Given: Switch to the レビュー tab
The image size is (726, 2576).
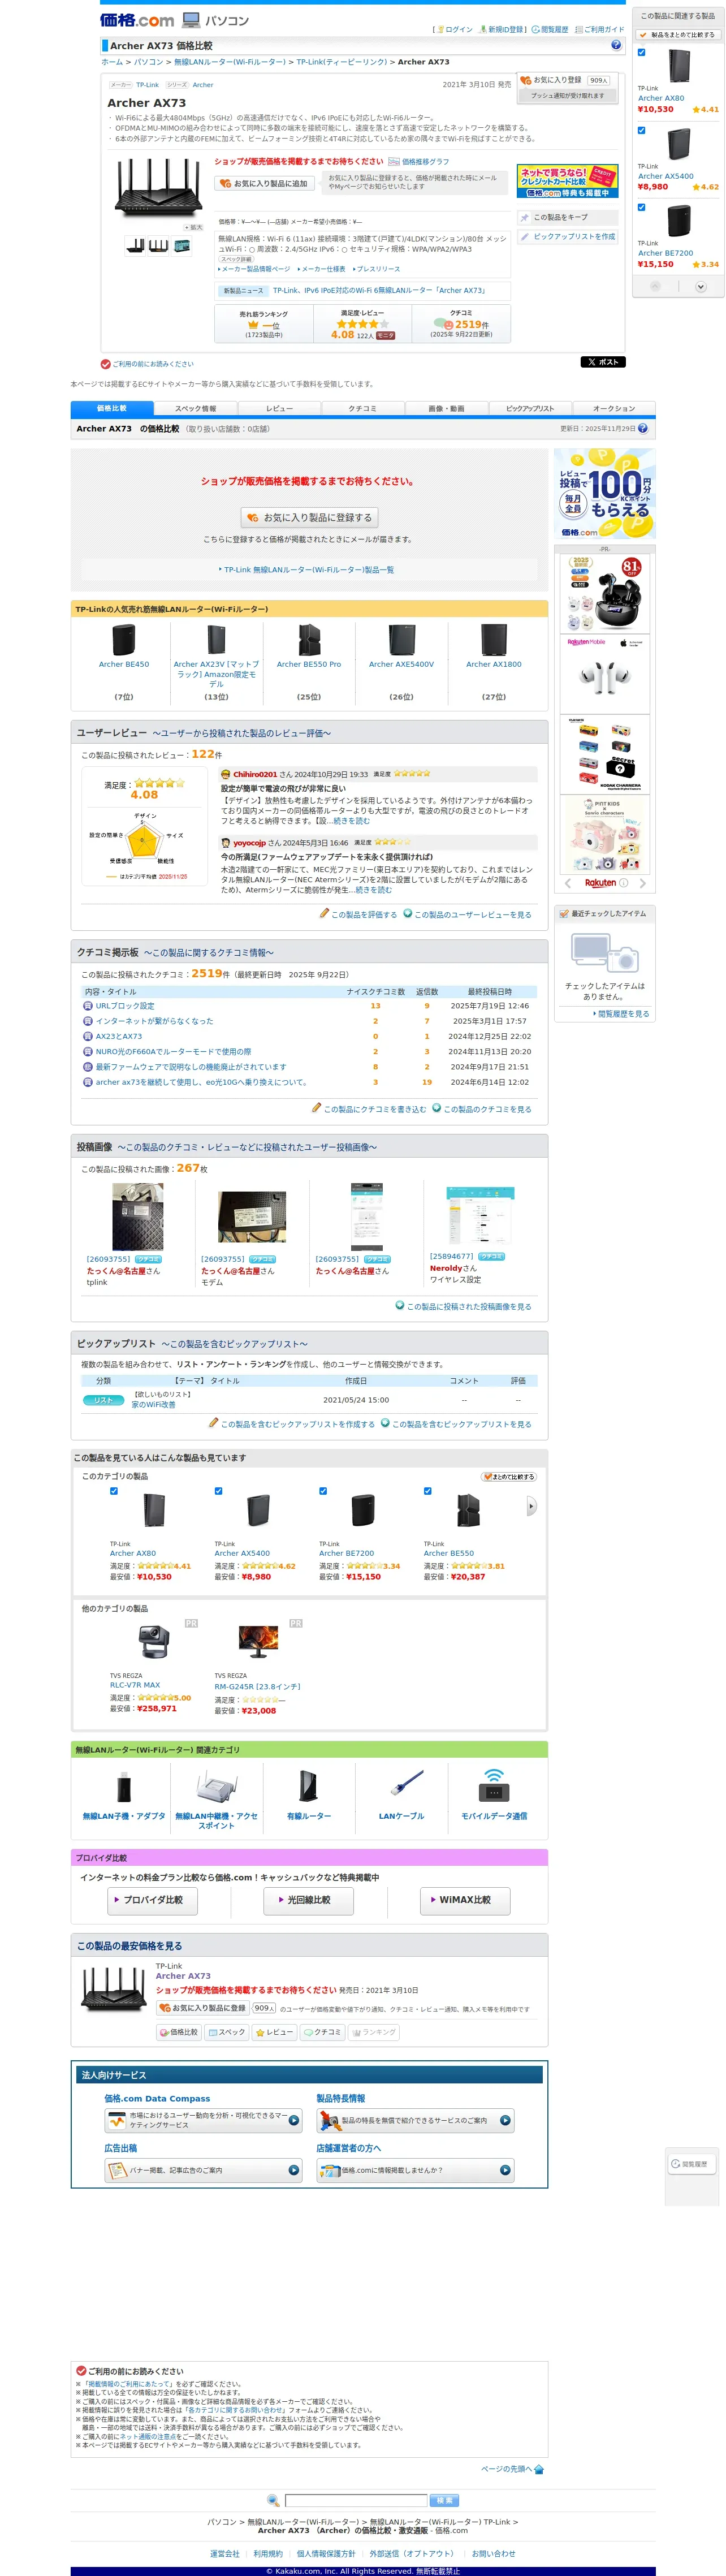Looking at the screenshot, I should 279,408.
